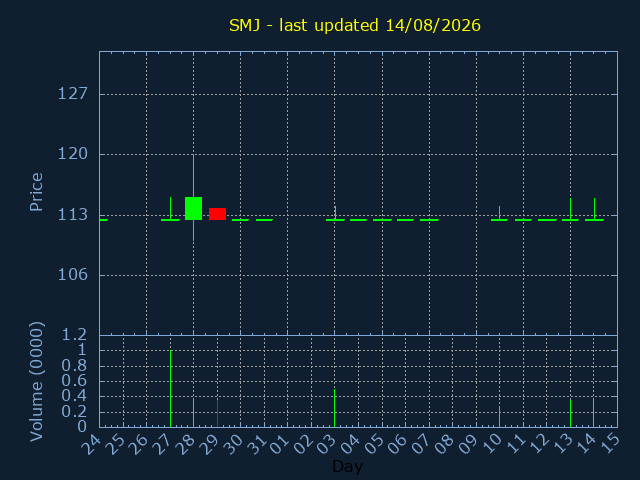Viewport: 640px width, 480px height.
Task: Click the red volume bar on day 29
Action: pyautogui.click(x=218, y=413)
